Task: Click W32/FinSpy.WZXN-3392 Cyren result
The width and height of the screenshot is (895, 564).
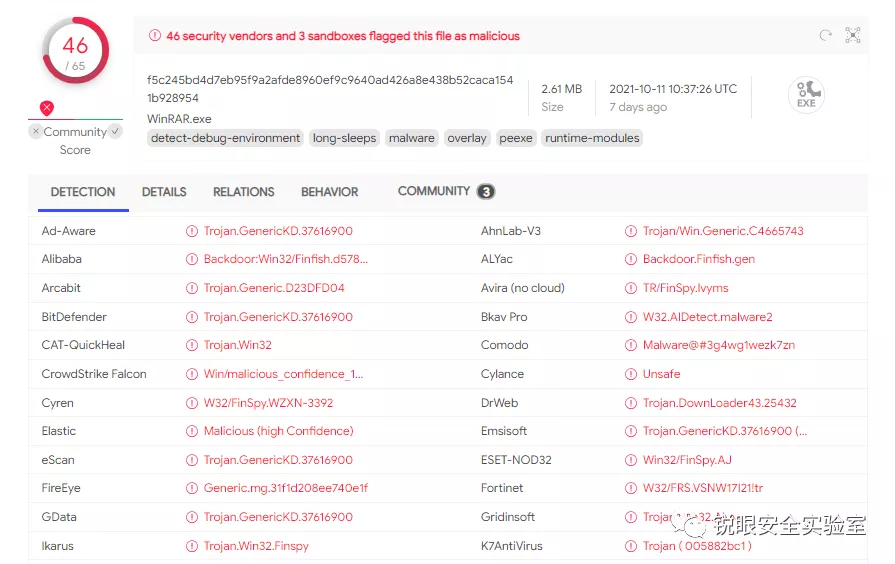Action: click(268, 403)
